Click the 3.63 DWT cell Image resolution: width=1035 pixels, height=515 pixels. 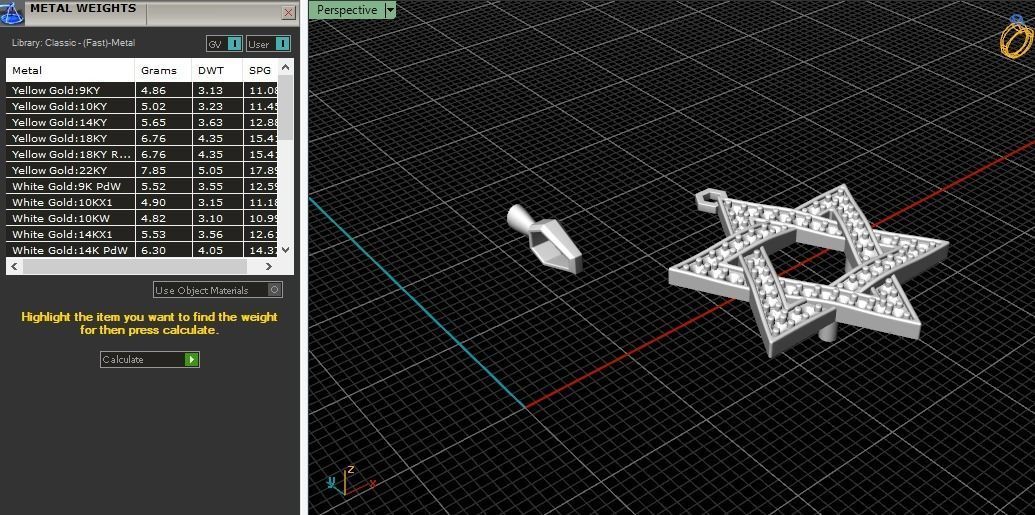[217, 122]
